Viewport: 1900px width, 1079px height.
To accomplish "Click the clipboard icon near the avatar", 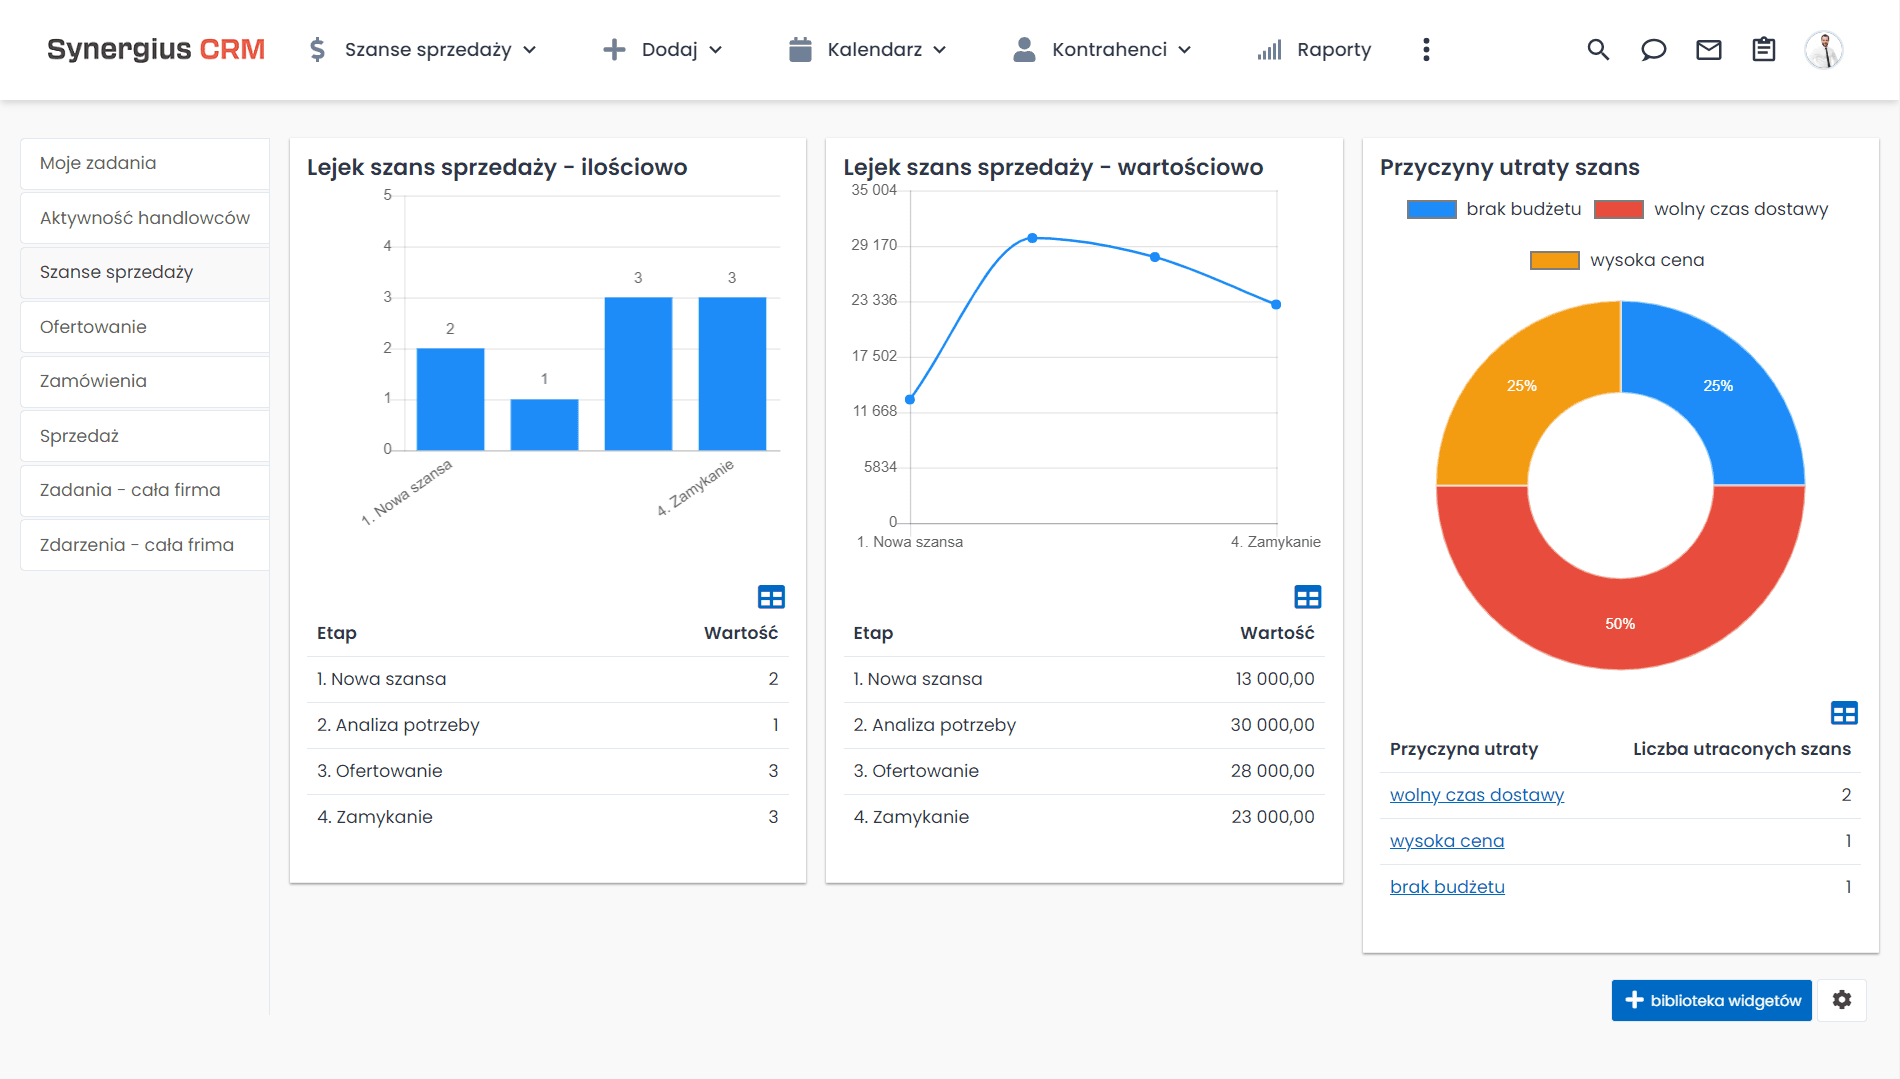I will point(1764,49).
